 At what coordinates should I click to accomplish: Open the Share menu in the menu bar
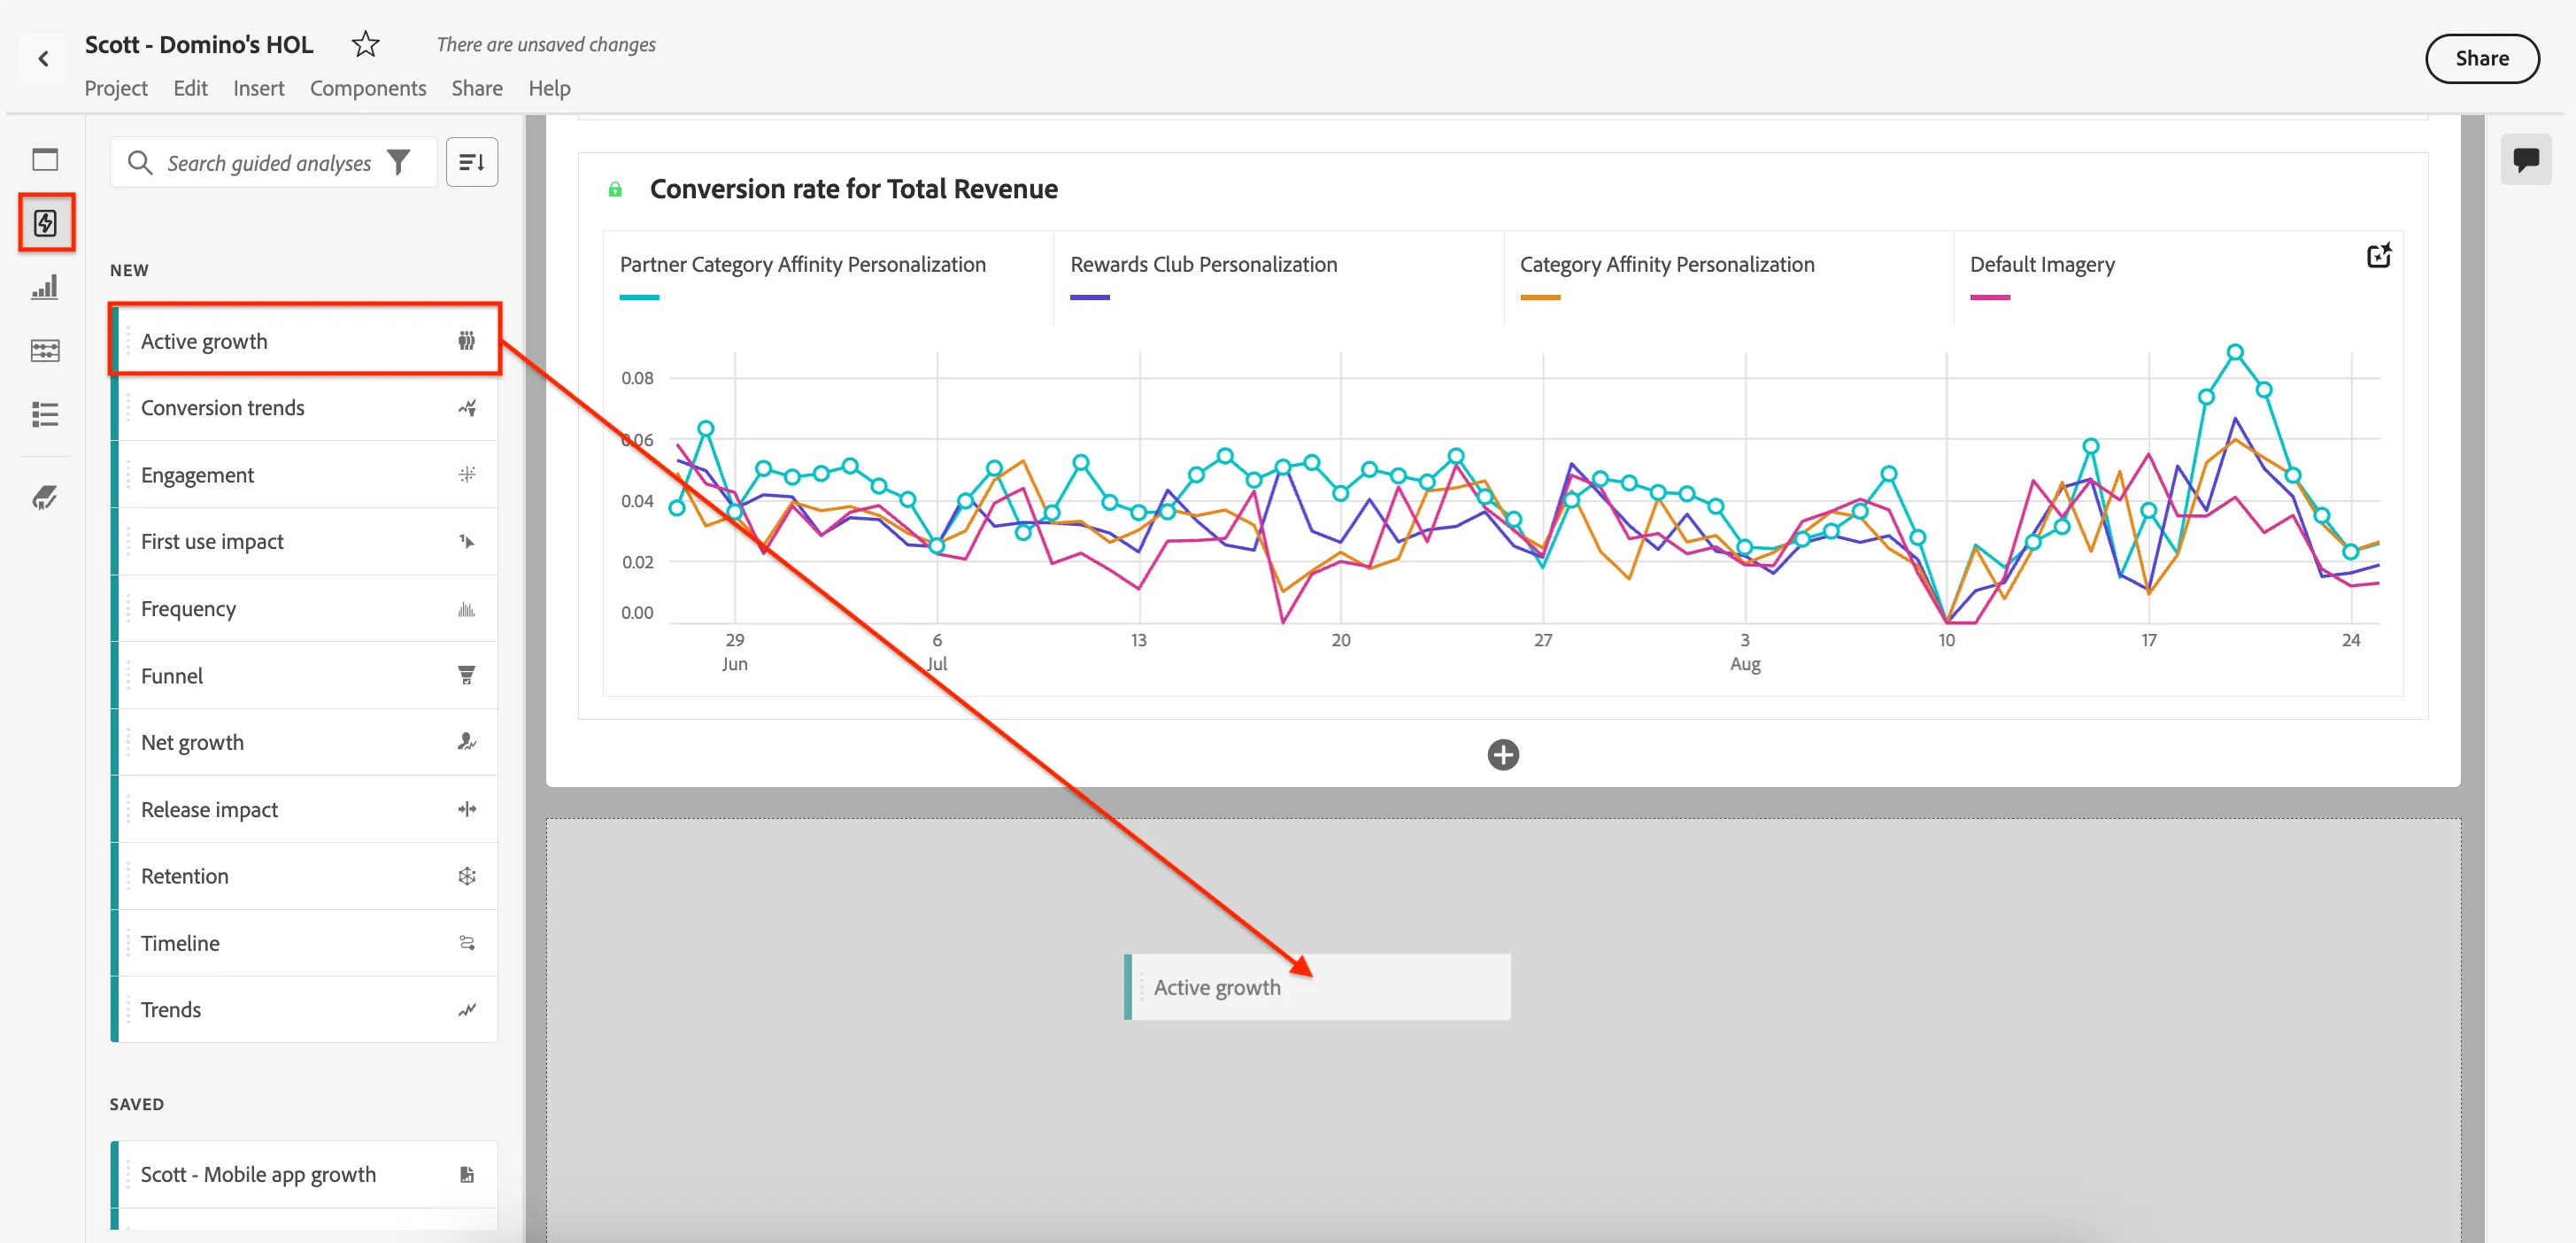477,88
